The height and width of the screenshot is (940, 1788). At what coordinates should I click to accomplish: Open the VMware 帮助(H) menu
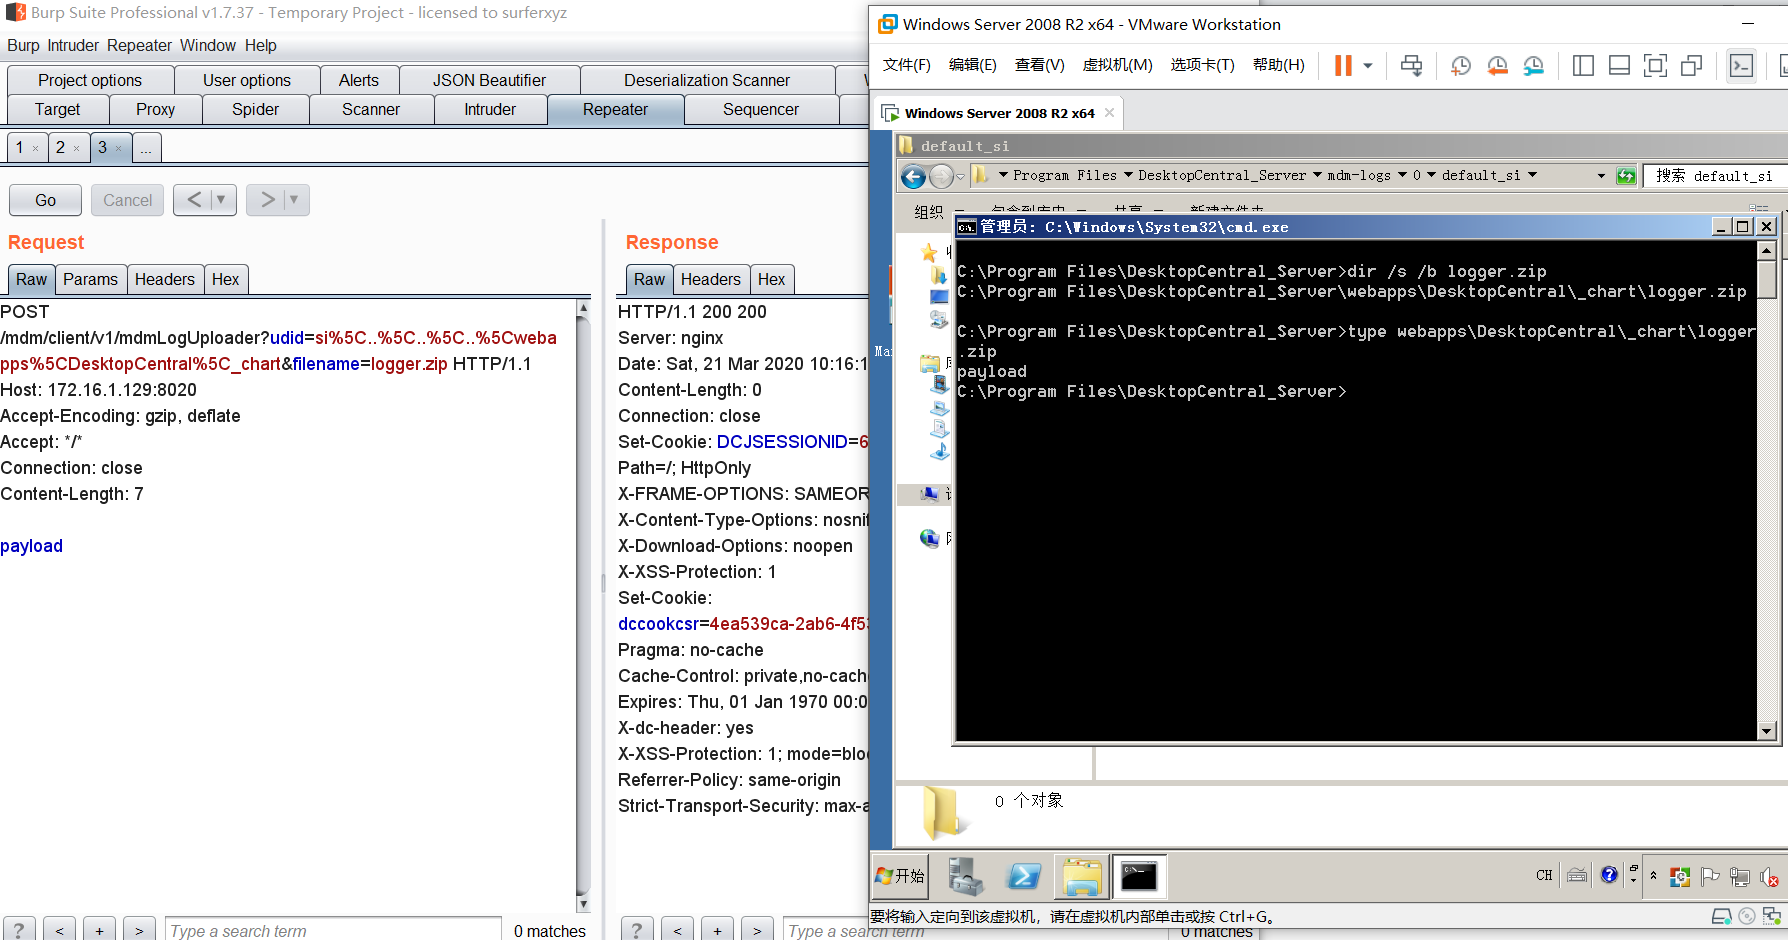pyautogui.click(x=1278, y=65)
